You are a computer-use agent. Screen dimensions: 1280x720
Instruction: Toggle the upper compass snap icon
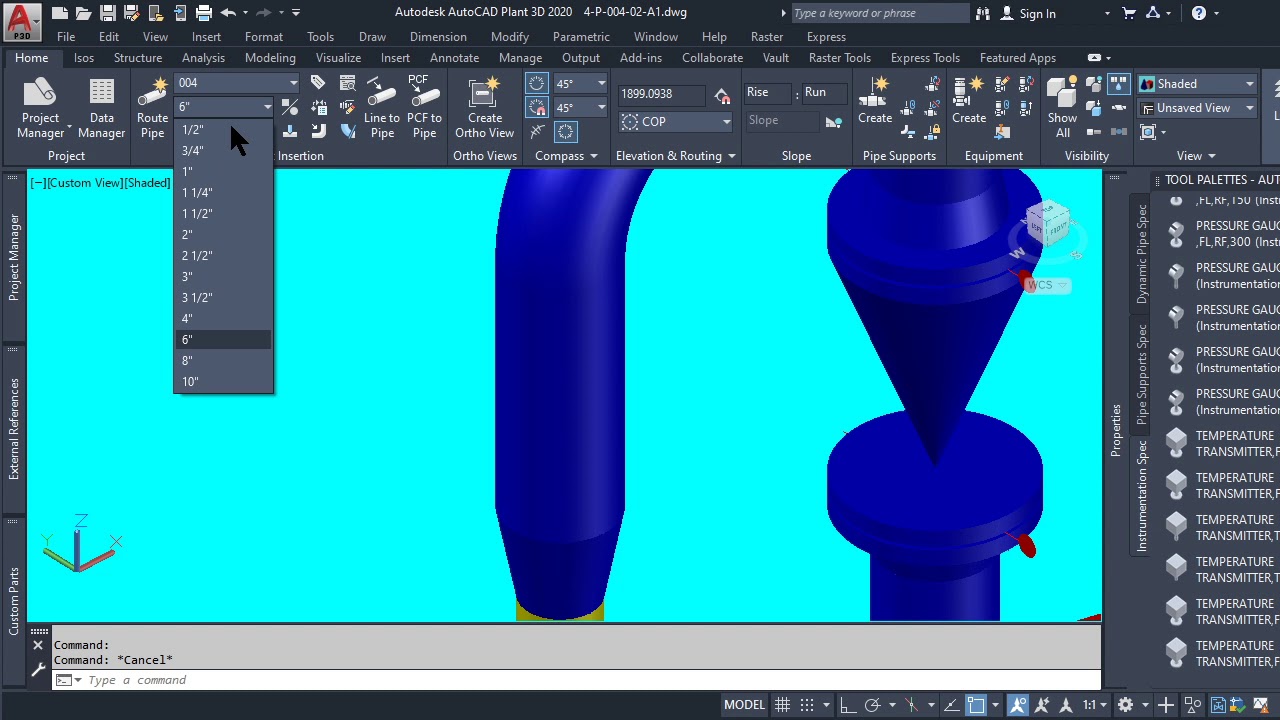(x=537, y=84)
